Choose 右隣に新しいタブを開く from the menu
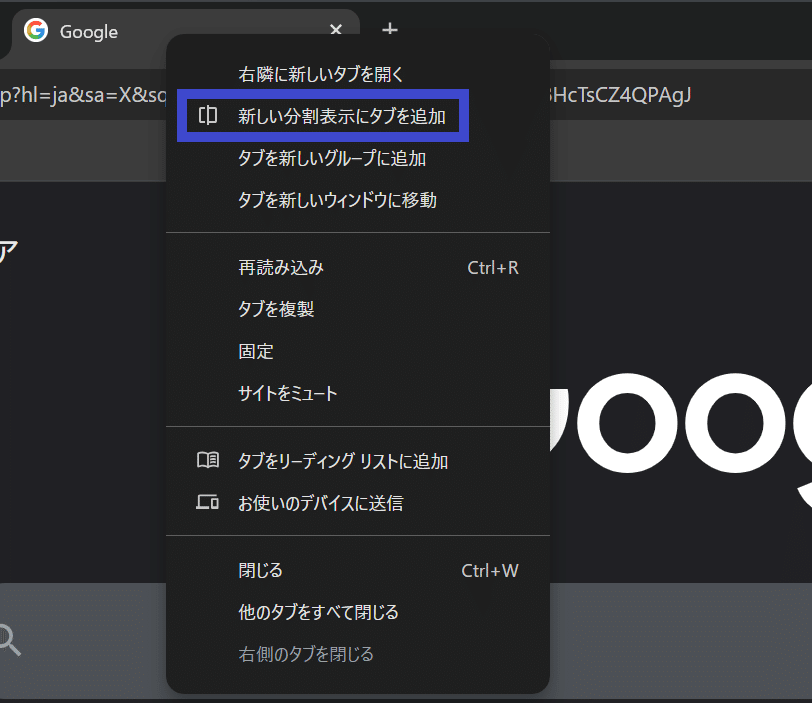Image resolution: width=812 pixels, height=703 pixels. coord(320,73)
